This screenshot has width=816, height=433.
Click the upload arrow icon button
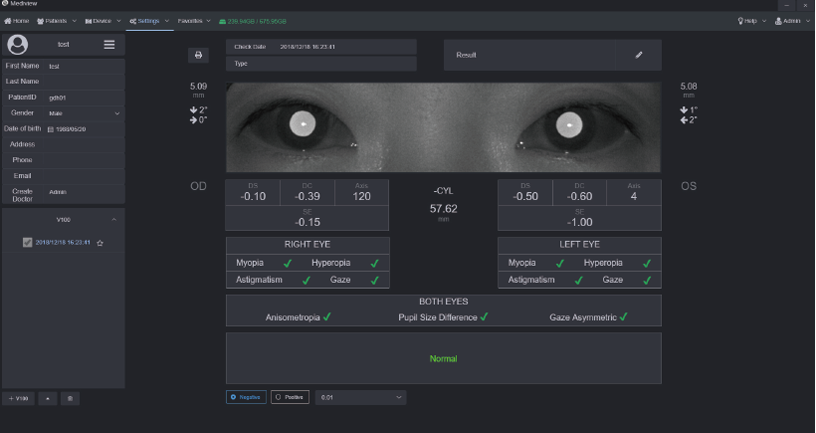tap(47, 398)
